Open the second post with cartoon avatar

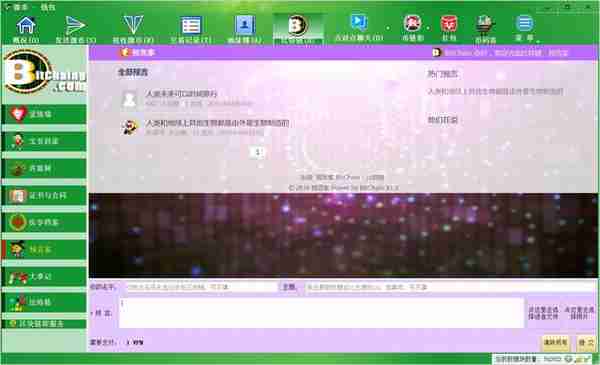coord(217,123)
